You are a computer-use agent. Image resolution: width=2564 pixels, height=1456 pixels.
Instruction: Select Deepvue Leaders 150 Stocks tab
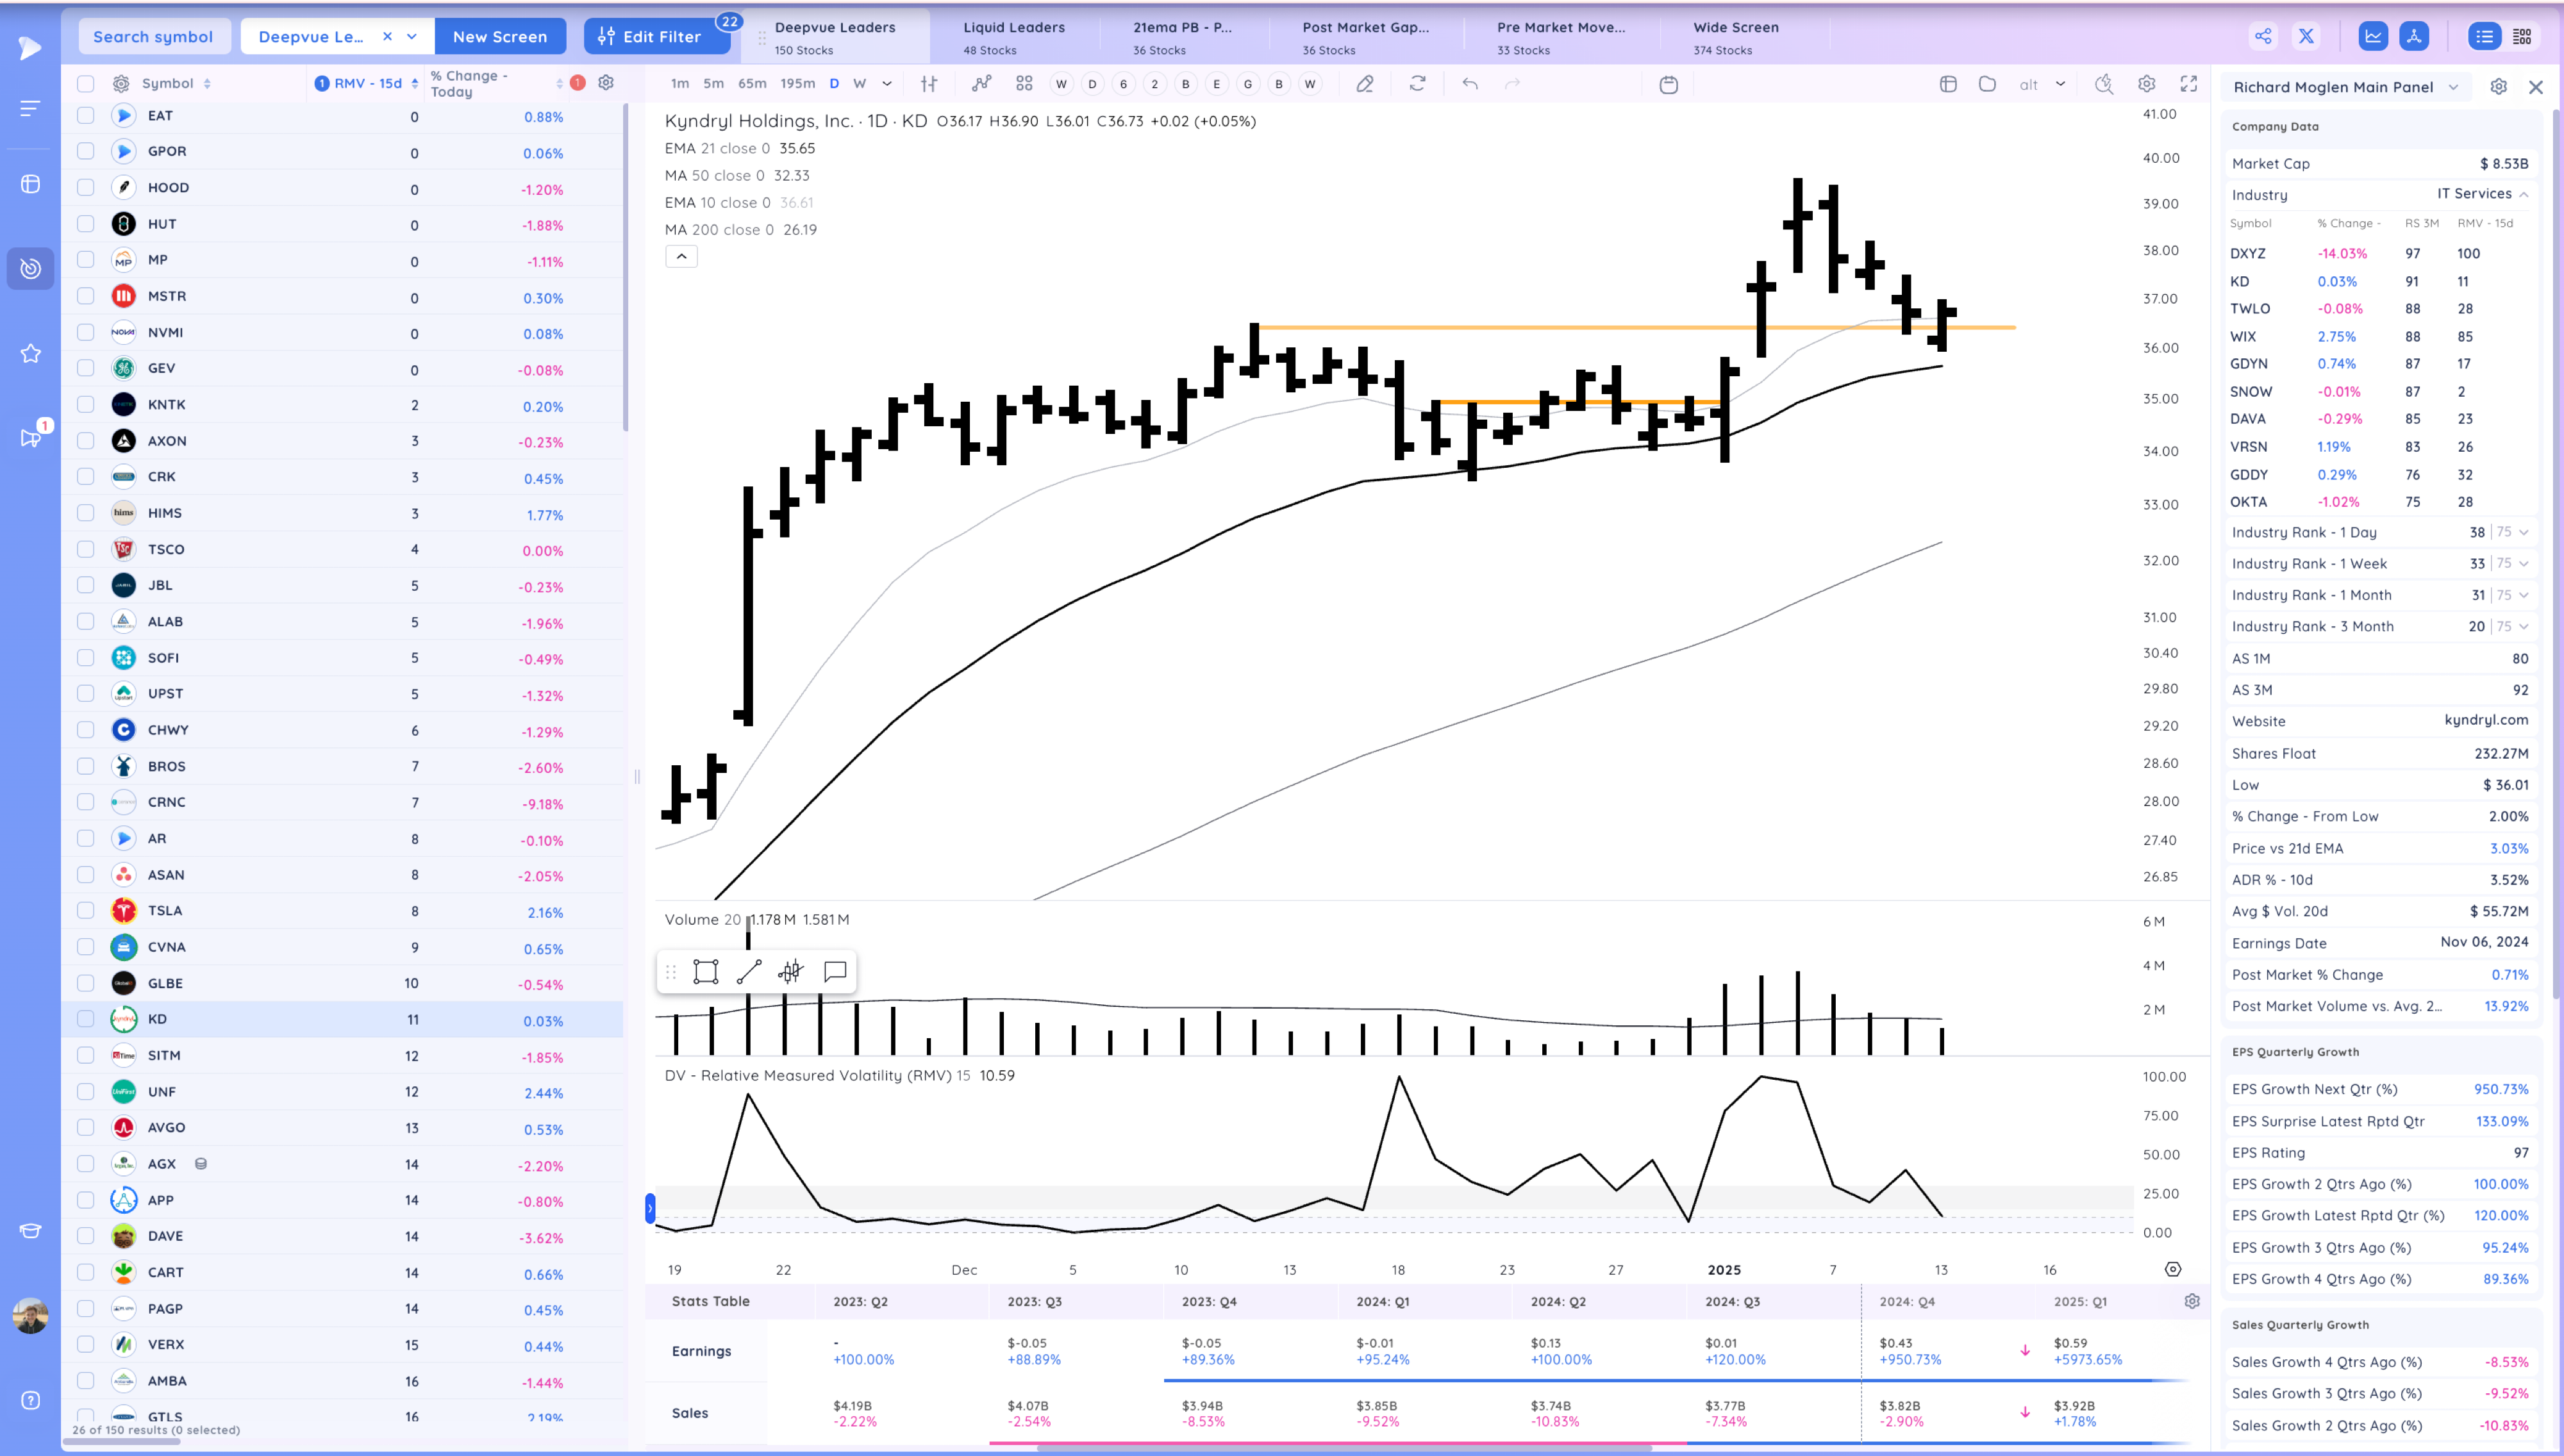[x=835, y=37]
